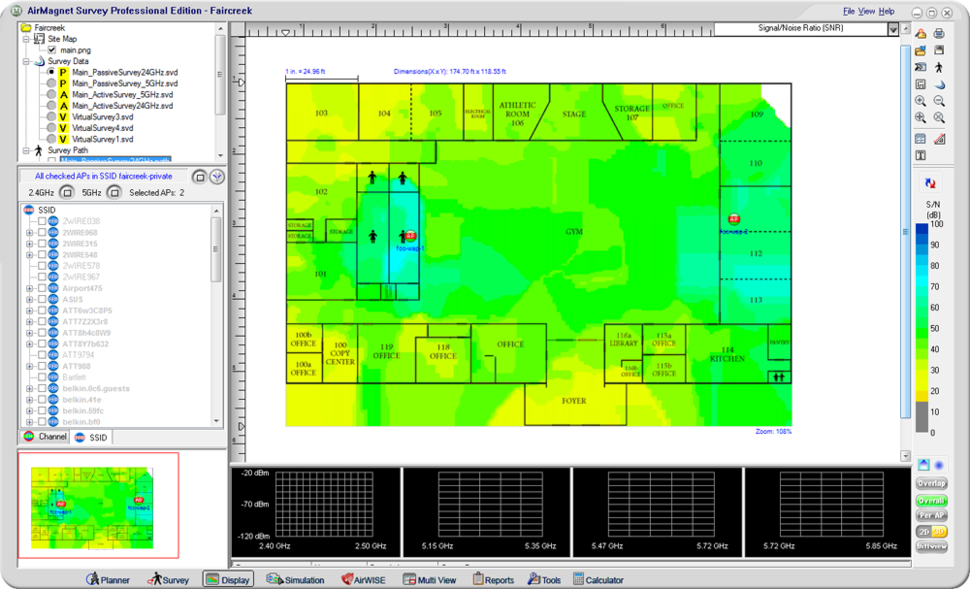Click the printer icon in right toolbar
The image size is (970, 589).
click(x=939, y=33)
